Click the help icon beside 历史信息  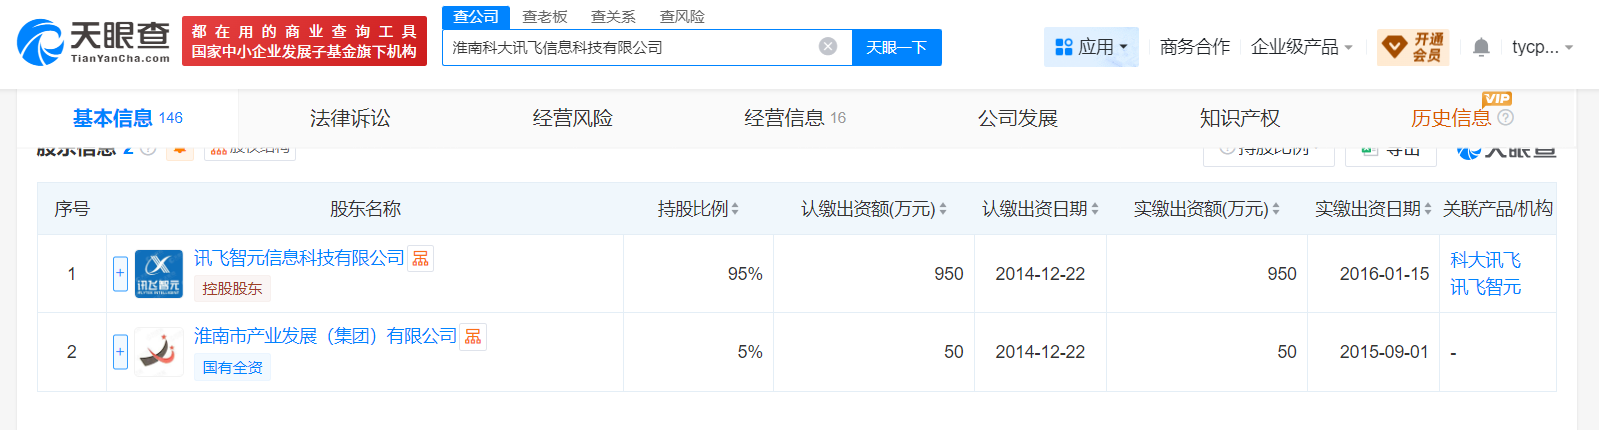pos(1505,118)
